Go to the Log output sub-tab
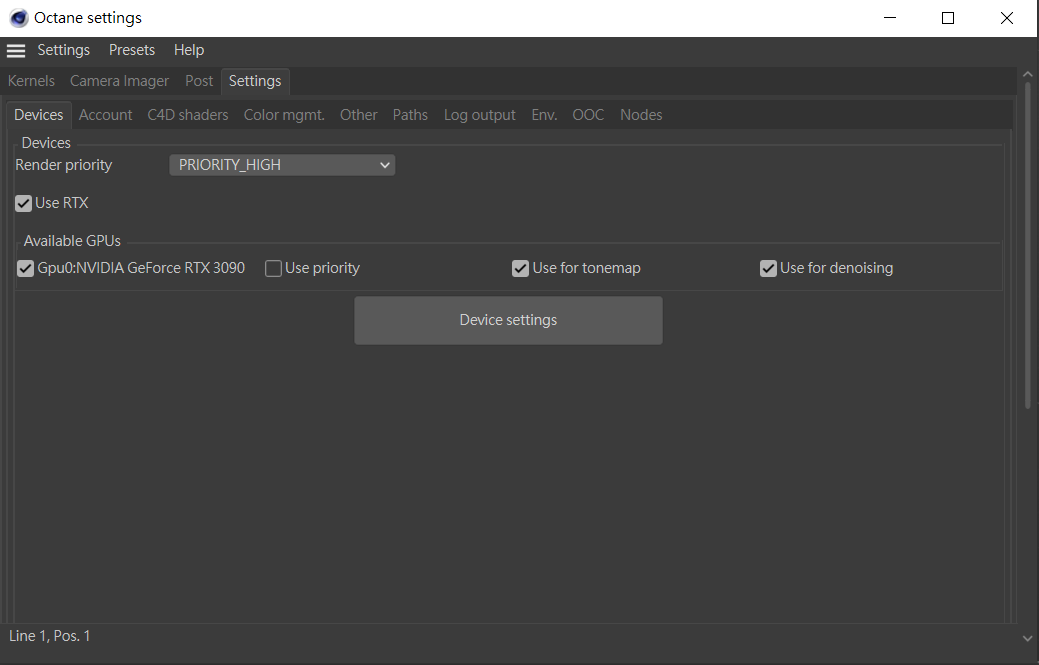The width and height of the screenshot is (1039, 665). (x=480, y=115)
